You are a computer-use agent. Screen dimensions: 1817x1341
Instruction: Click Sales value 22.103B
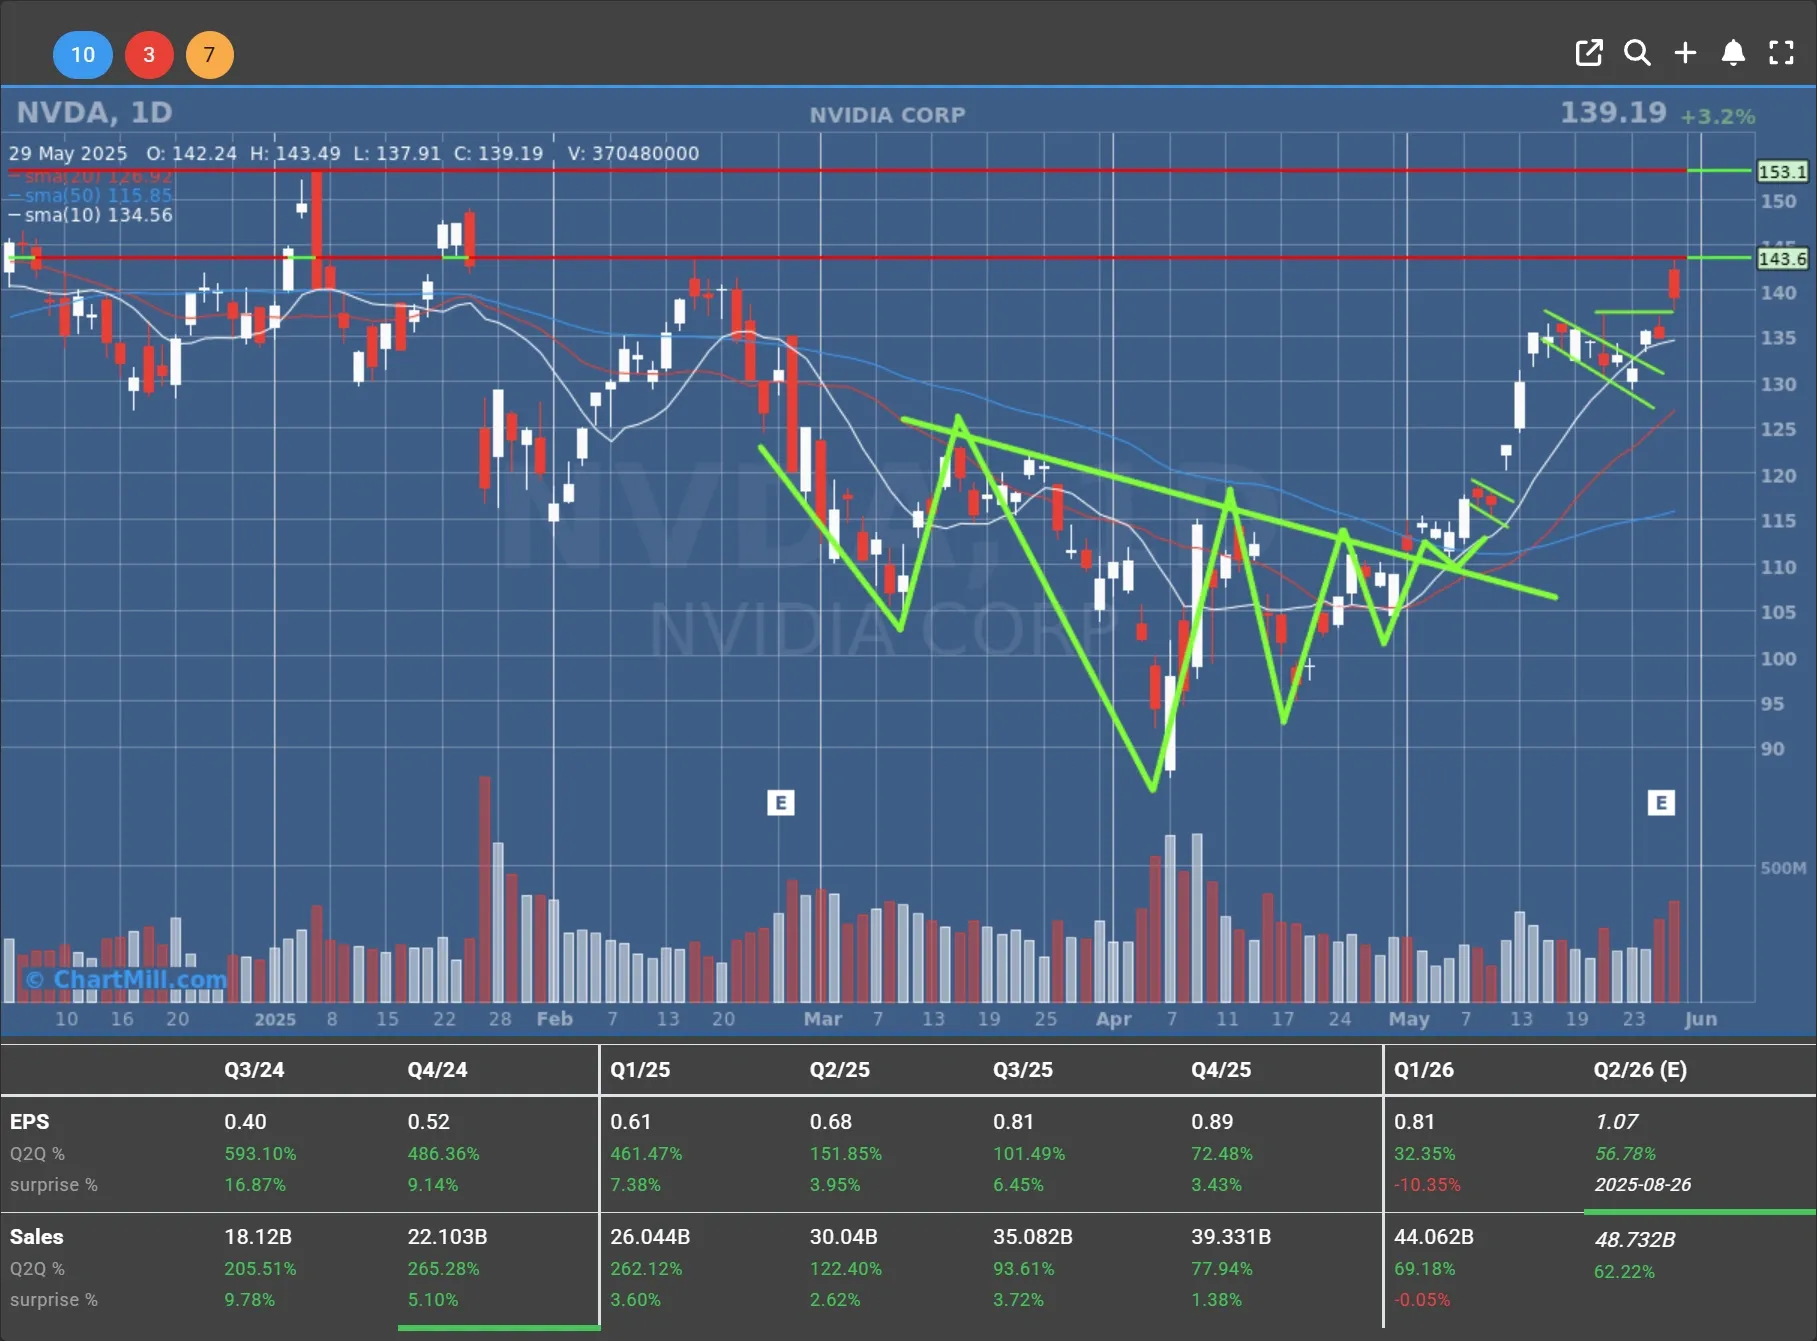click(447, 1237)
